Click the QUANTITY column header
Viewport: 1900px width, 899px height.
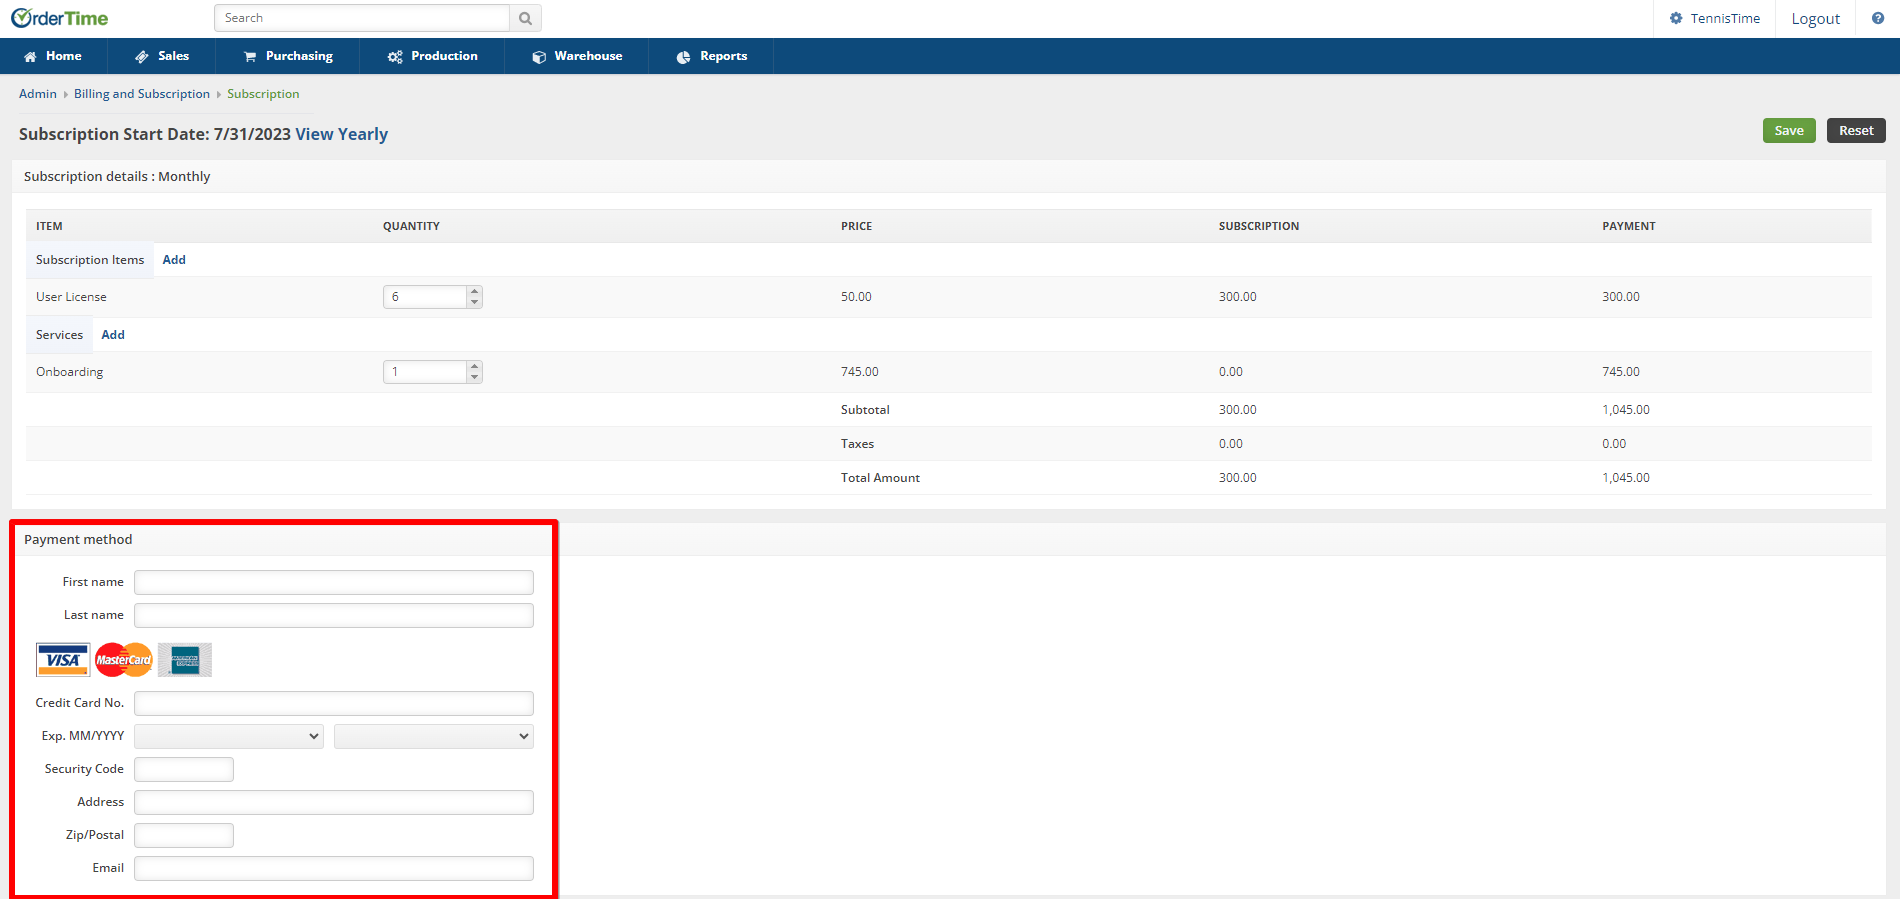[x=411, y=226]
